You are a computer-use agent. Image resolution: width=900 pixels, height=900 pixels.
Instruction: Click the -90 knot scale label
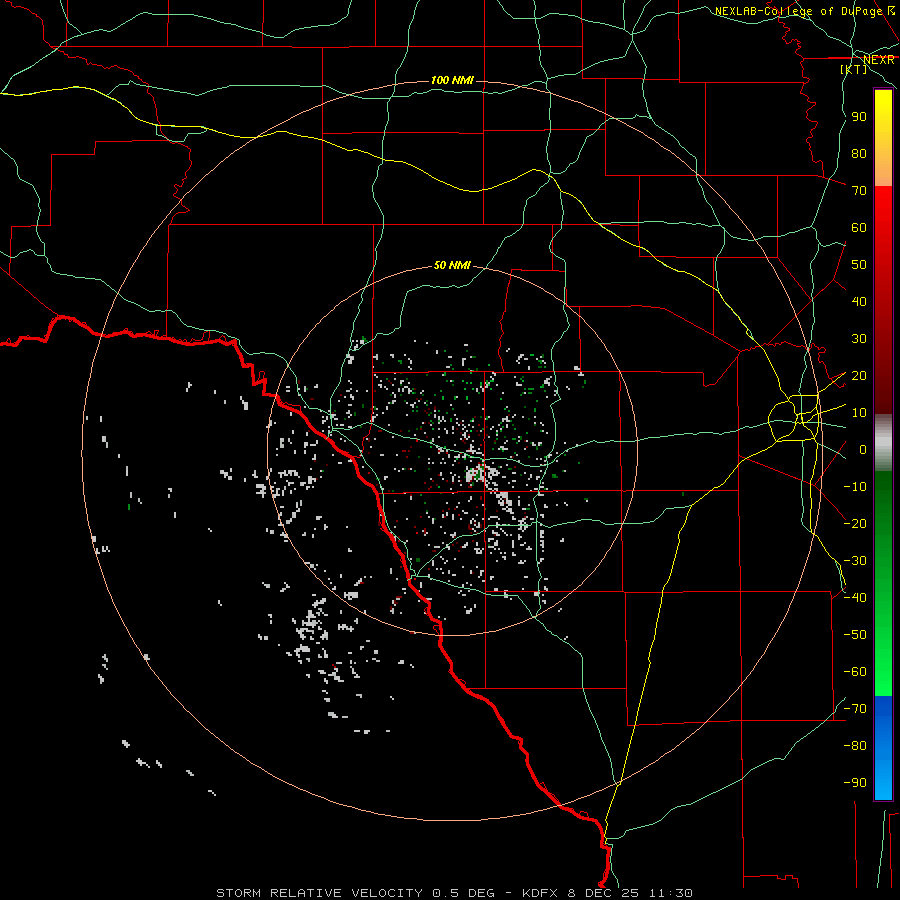click(855, 783)
